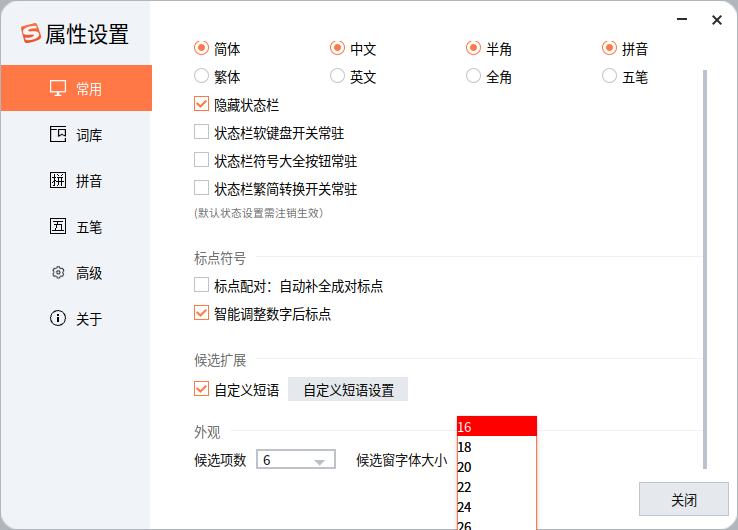
Task: Choose font size 22 in dropdown list
Action: (x=497, y=487)
